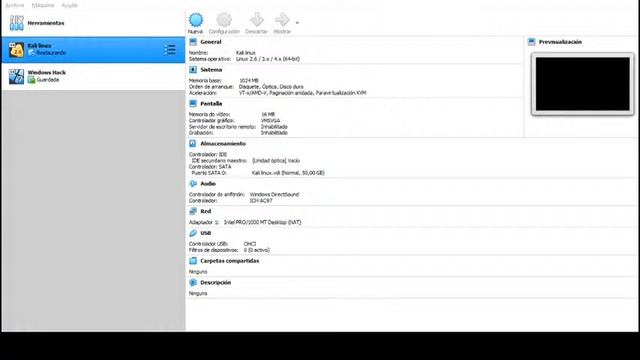Click the Windows Hack VM icon
The width and height of the screenshot is (640, 360).
(16, 76)
